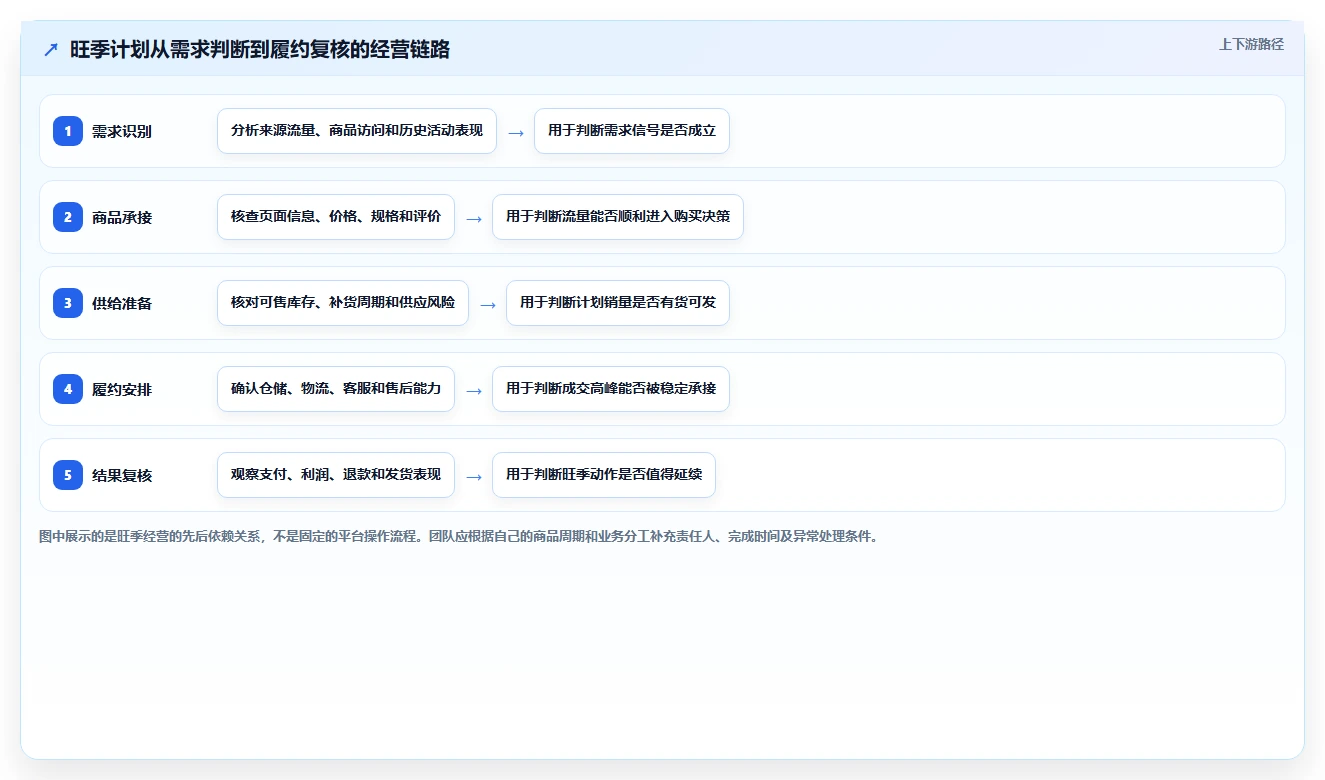Click the diagonal arrow icon beside the title
Viewport: 1325px width, 780px height.
coord(51,50)
